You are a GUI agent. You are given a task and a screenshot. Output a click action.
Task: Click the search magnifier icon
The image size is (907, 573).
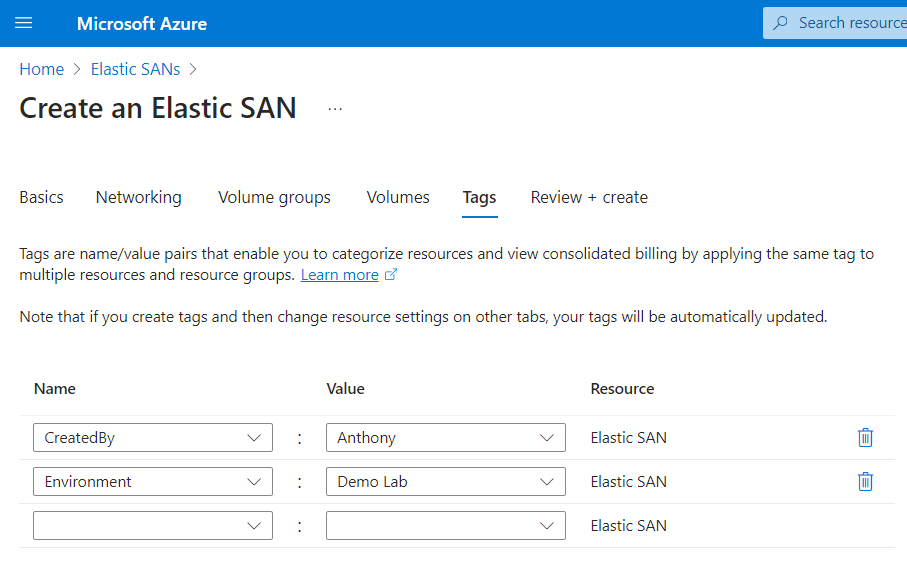[780, 23]
